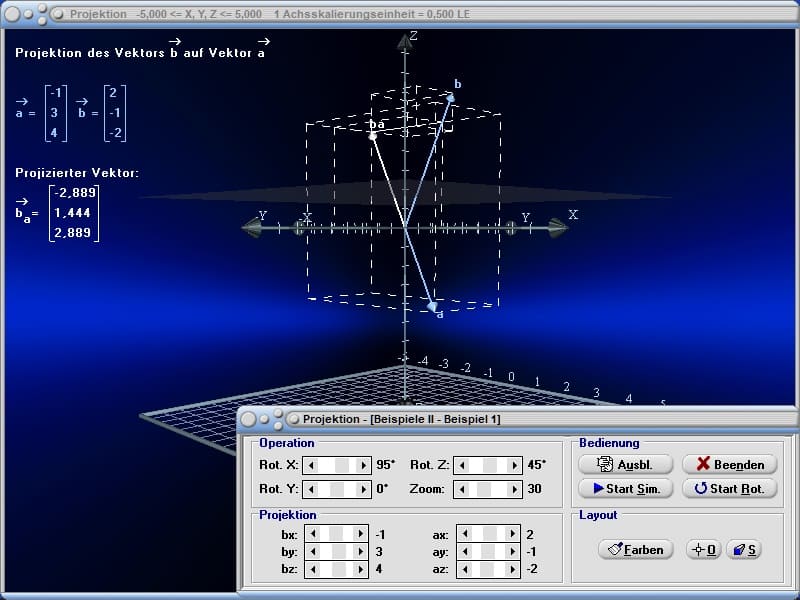Increase by value with right arrow
Viewport: 800px width, 600px height.
pos(360,552)
